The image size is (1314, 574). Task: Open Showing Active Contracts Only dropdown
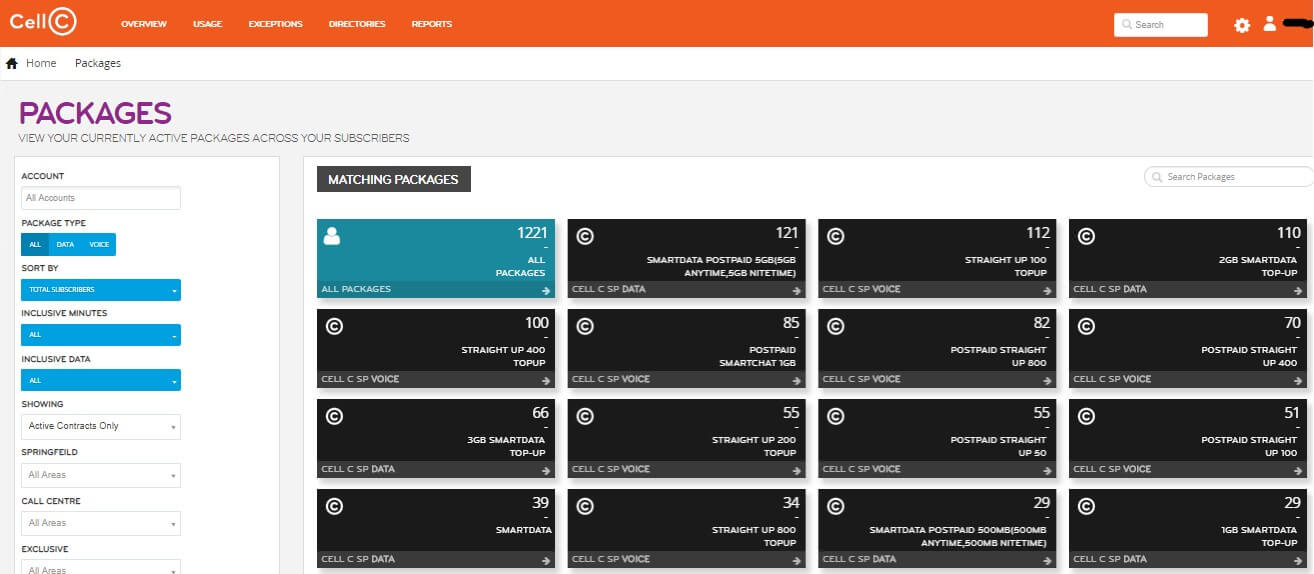[101, 426]
